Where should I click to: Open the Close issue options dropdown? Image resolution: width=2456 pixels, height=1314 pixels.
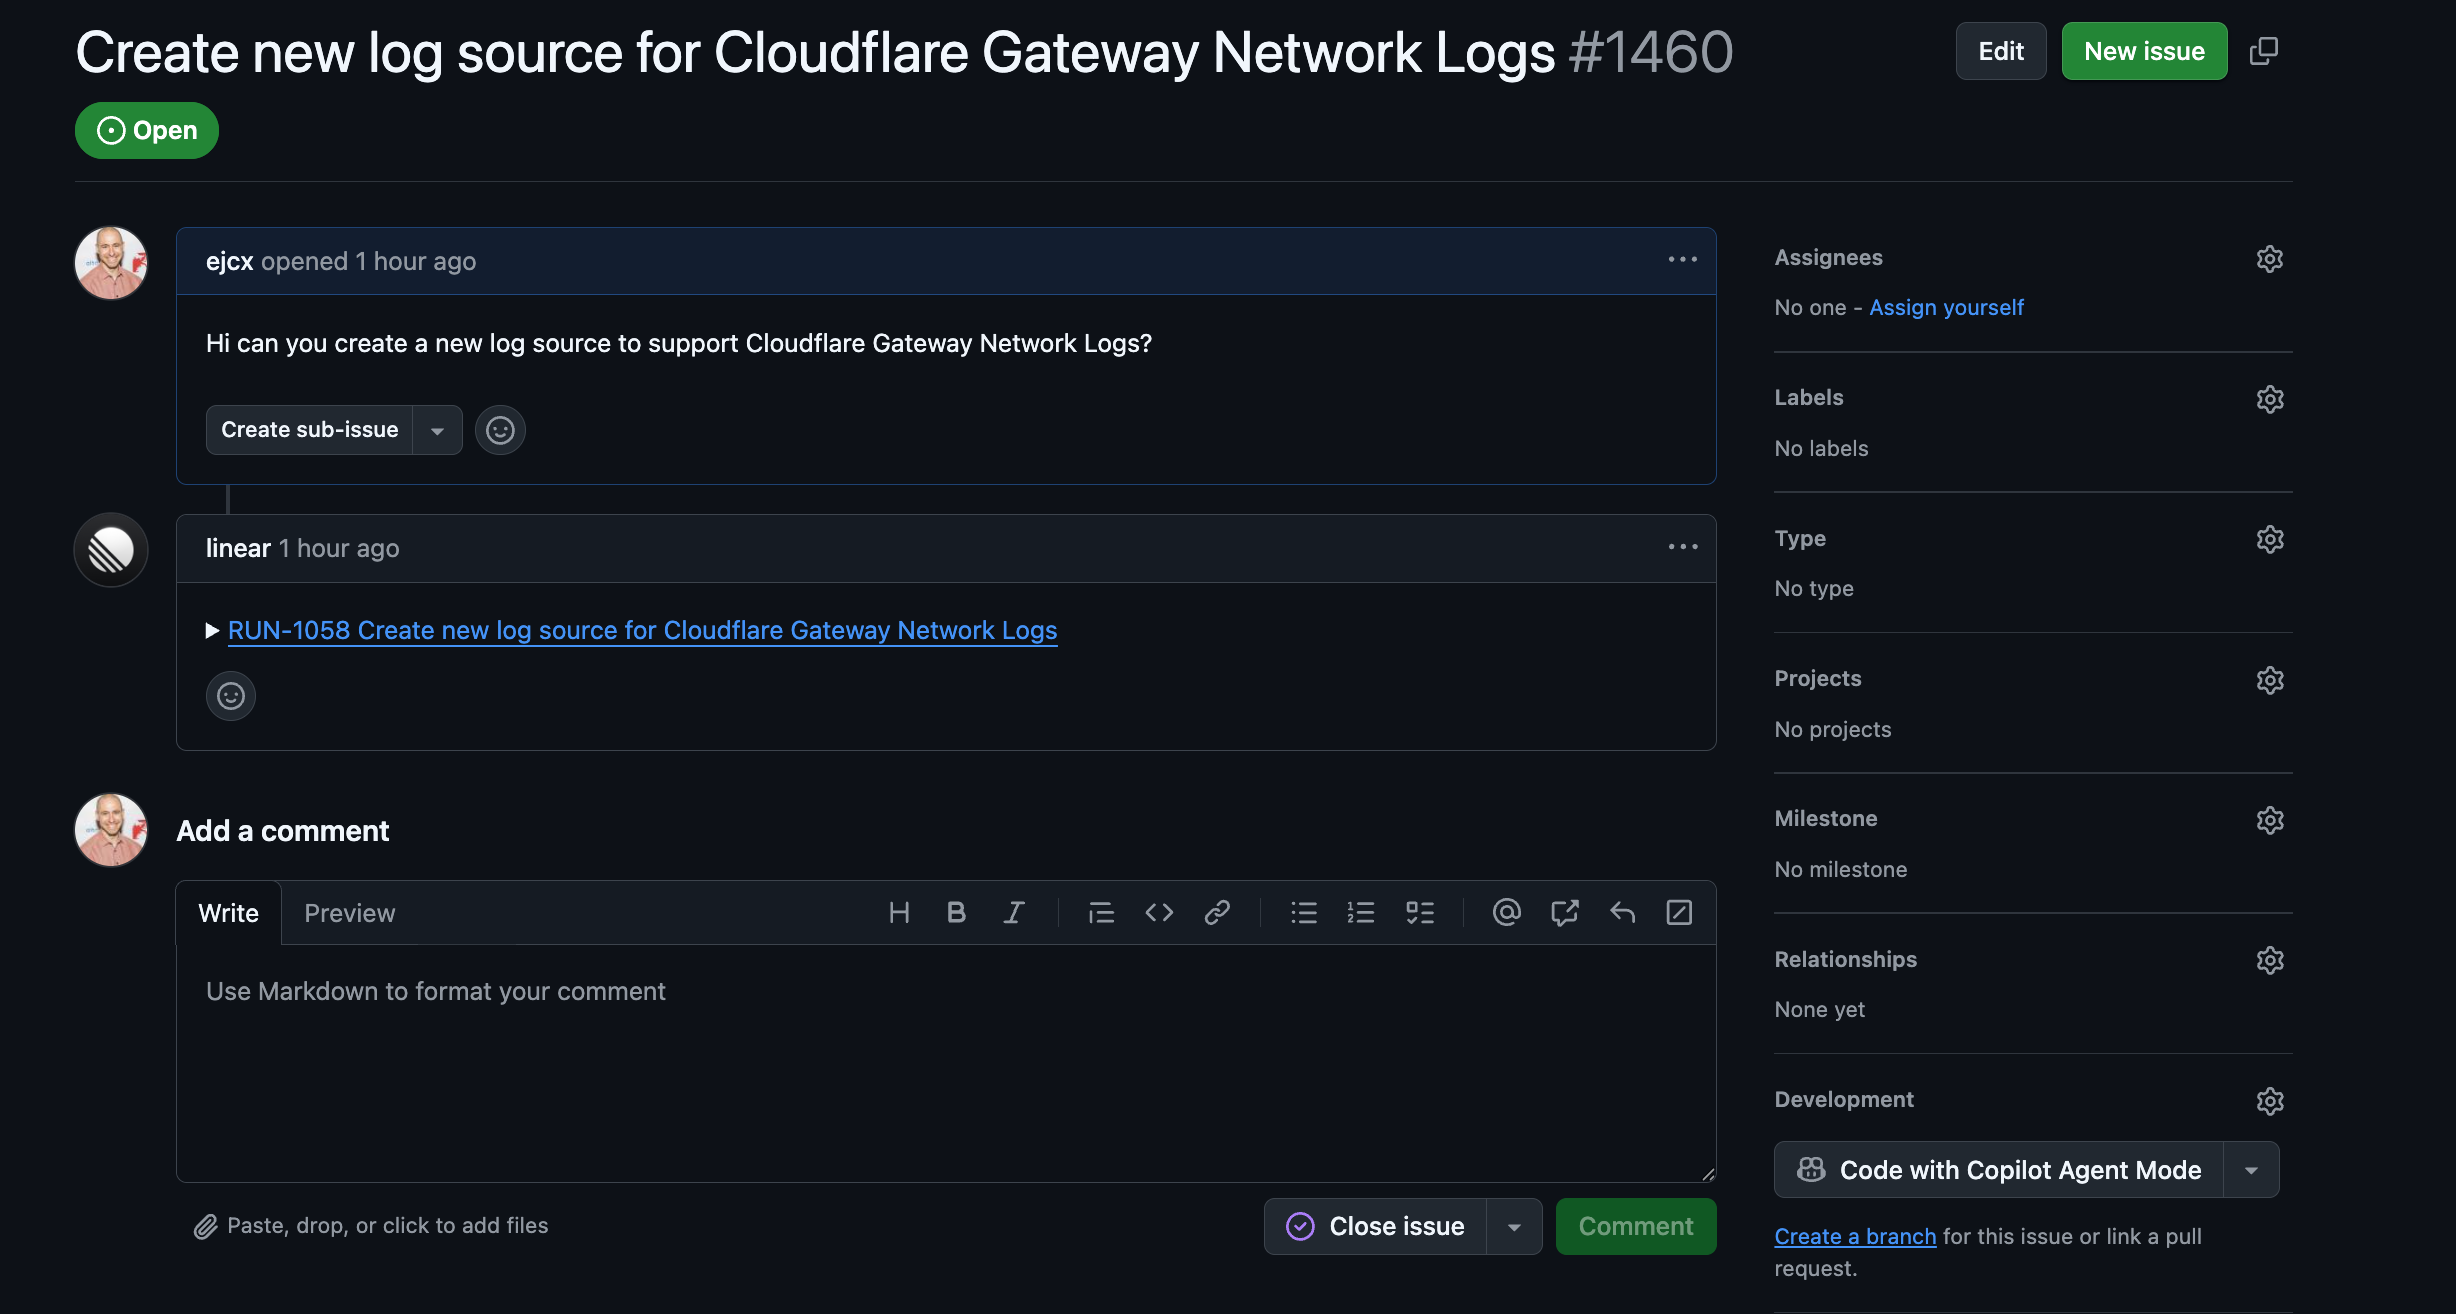click(x=1514, y=1227)
